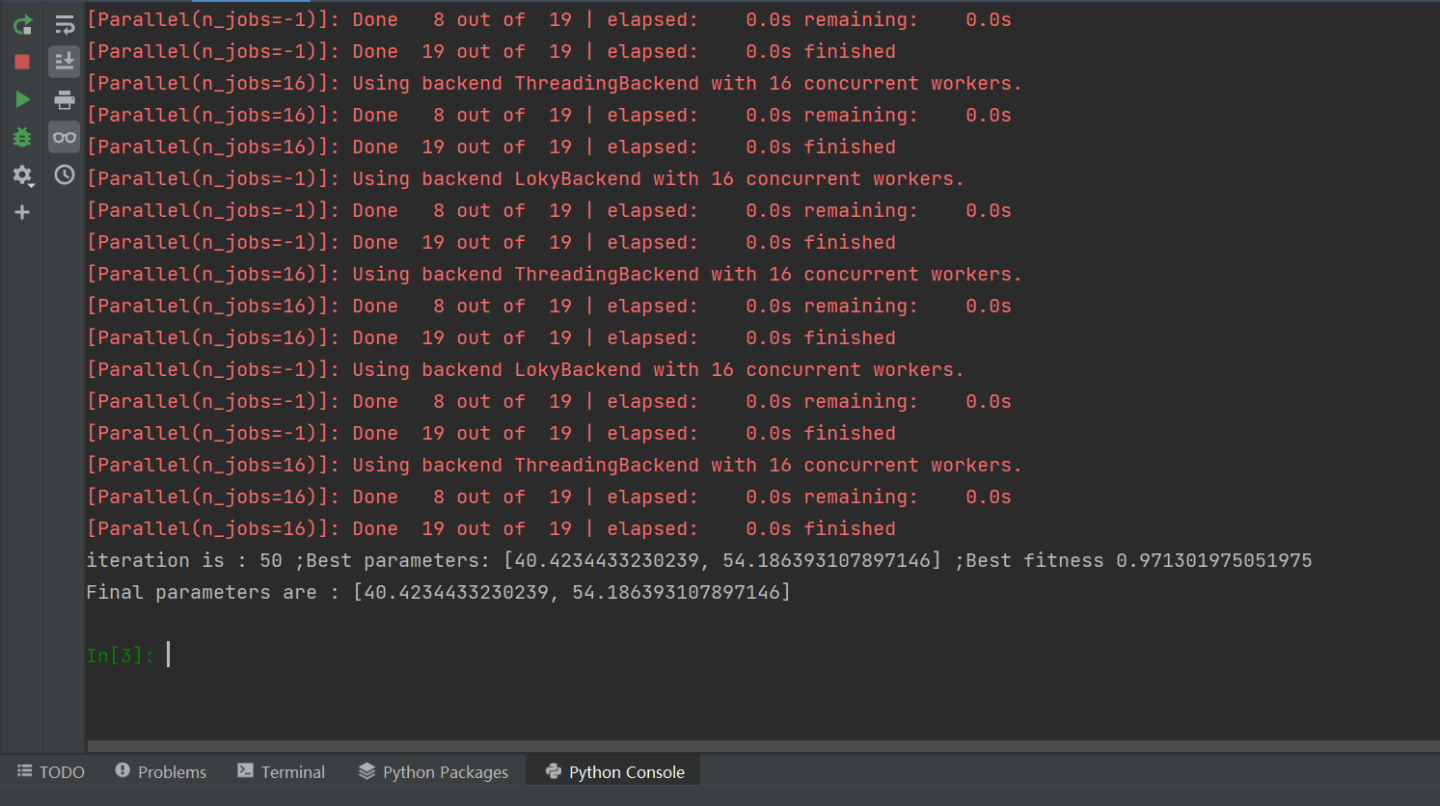Open the command history clock icon
The height and width of the screenshot is (806, 1440).
(65, 175)
